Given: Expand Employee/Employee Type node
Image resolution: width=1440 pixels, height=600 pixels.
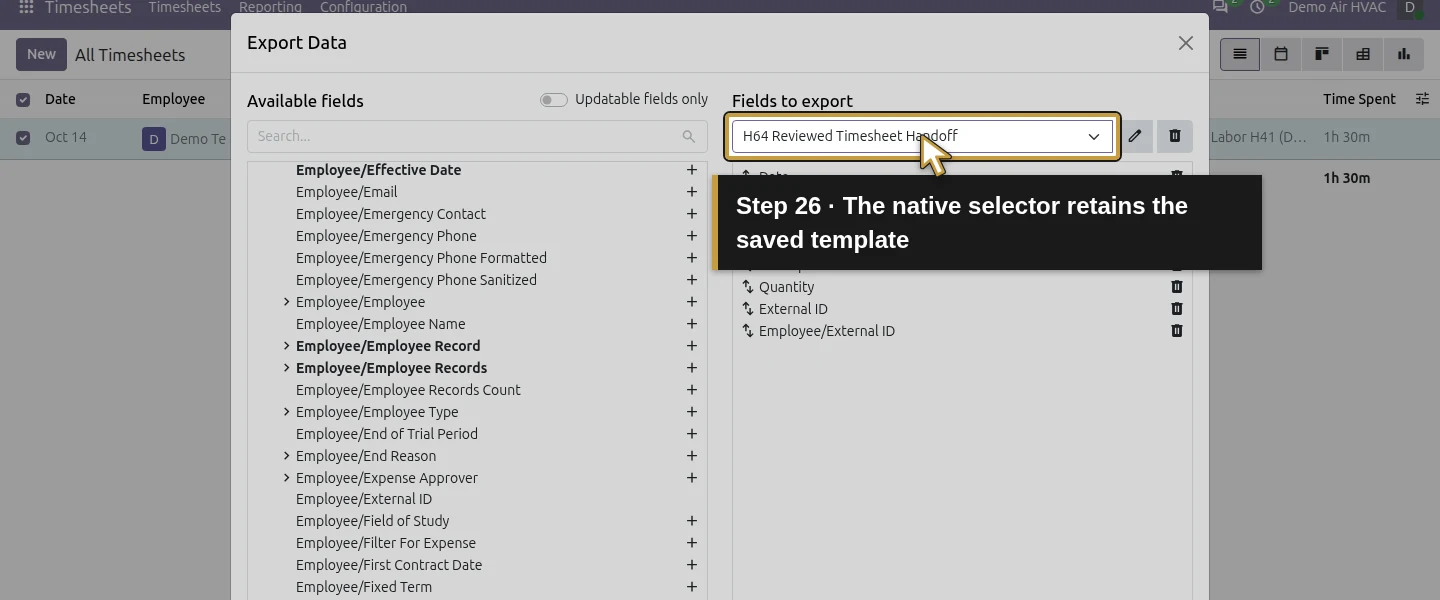Looking at the screenshot, I should pyautogui.click(x=286, y=412).
